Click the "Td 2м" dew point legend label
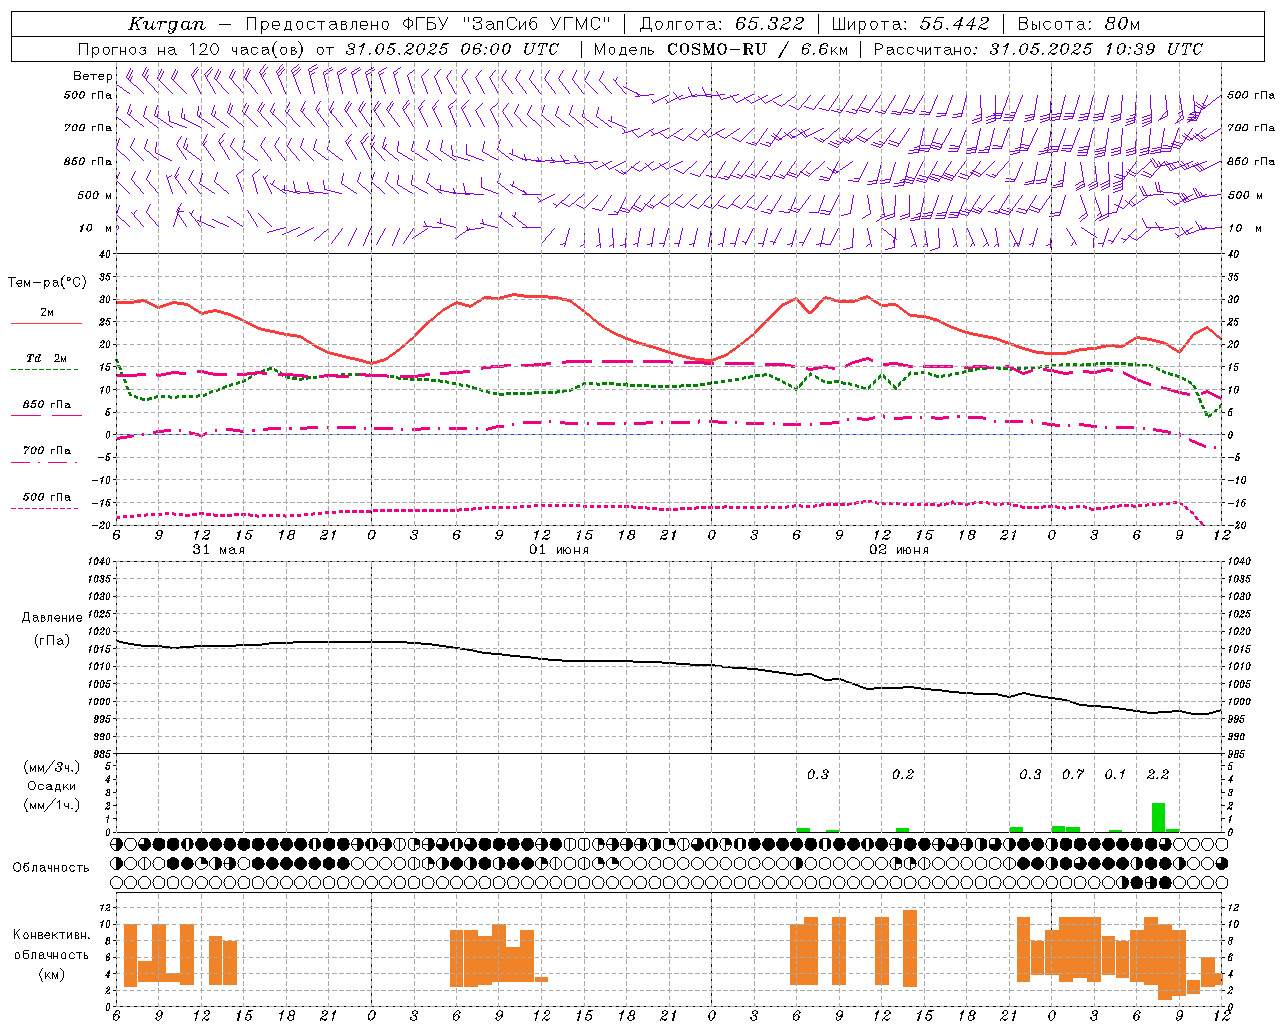Viewport: 1280px width, 1024px height. click(47, 358)
